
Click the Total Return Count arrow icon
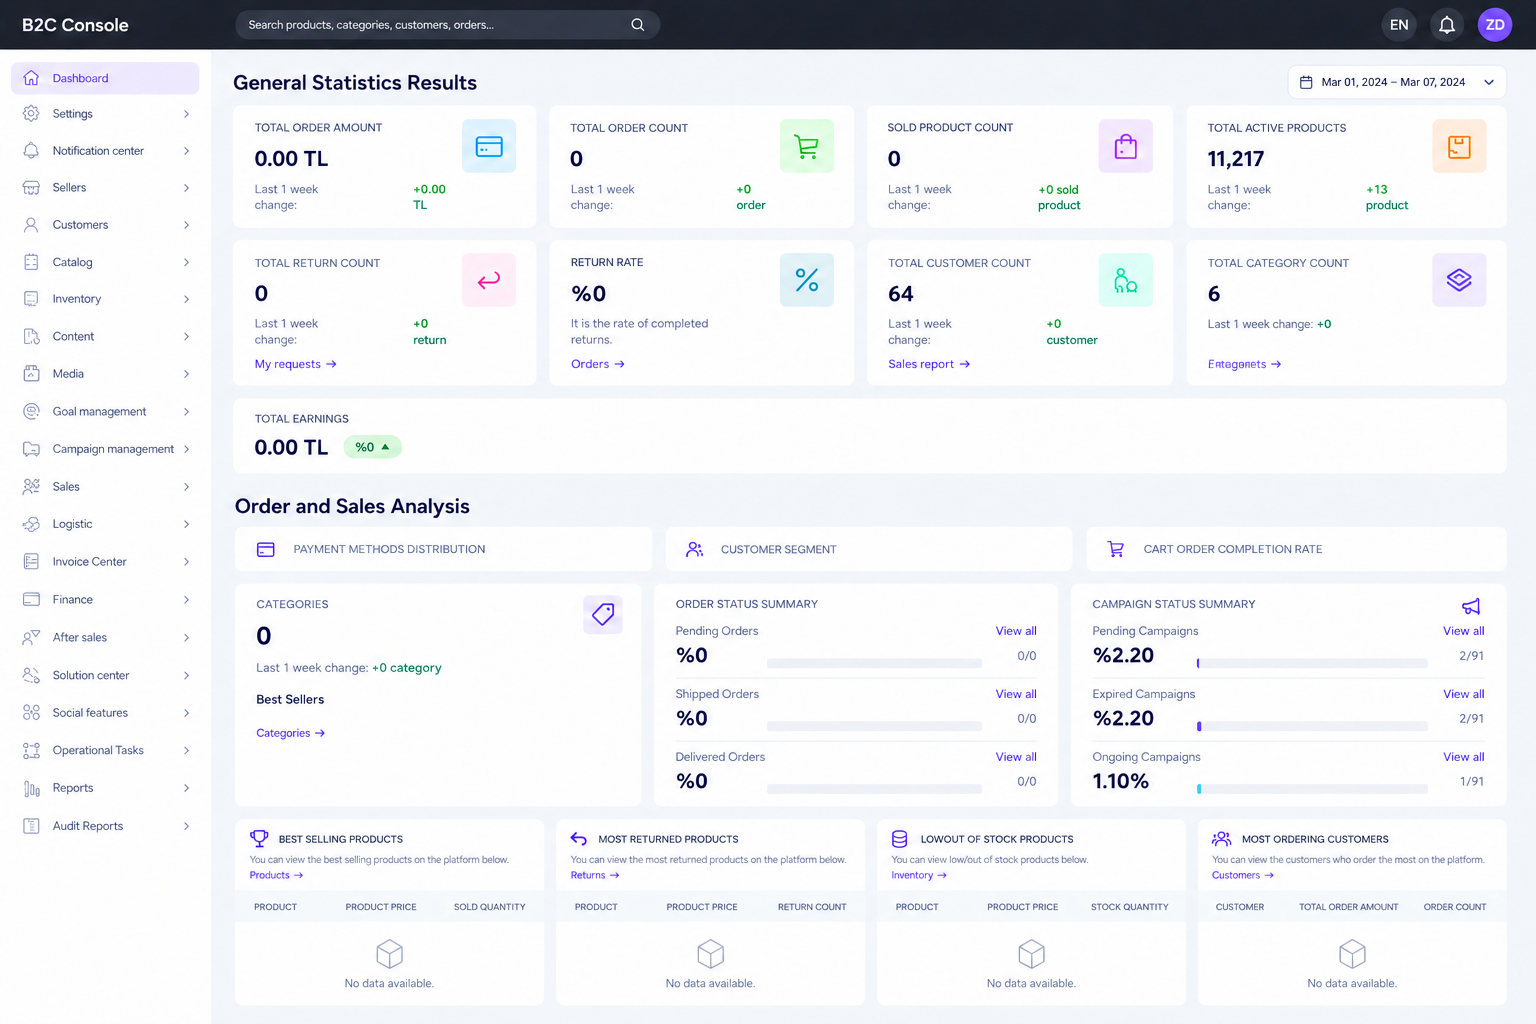click(x=489, y=280)
